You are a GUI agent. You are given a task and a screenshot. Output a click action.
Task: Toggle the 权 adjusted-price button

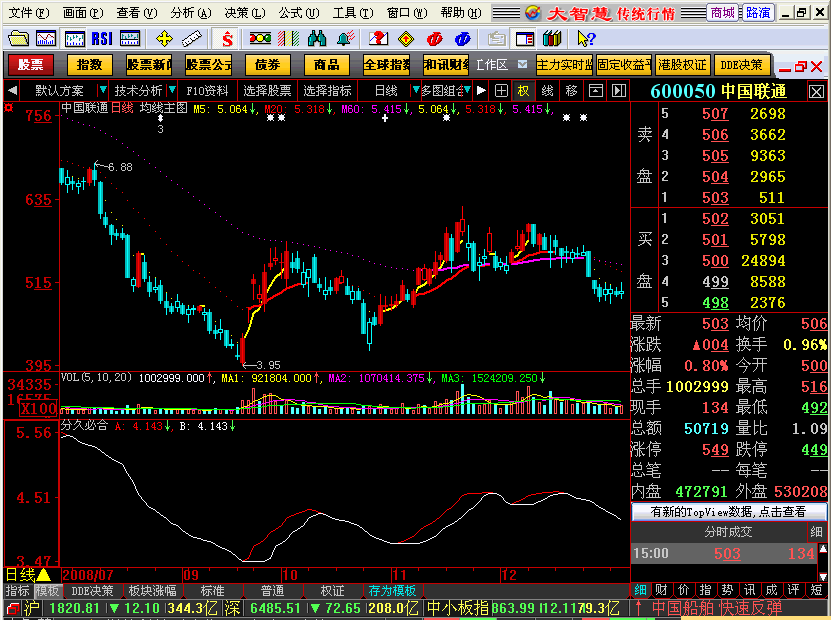[x=523, y=91]
